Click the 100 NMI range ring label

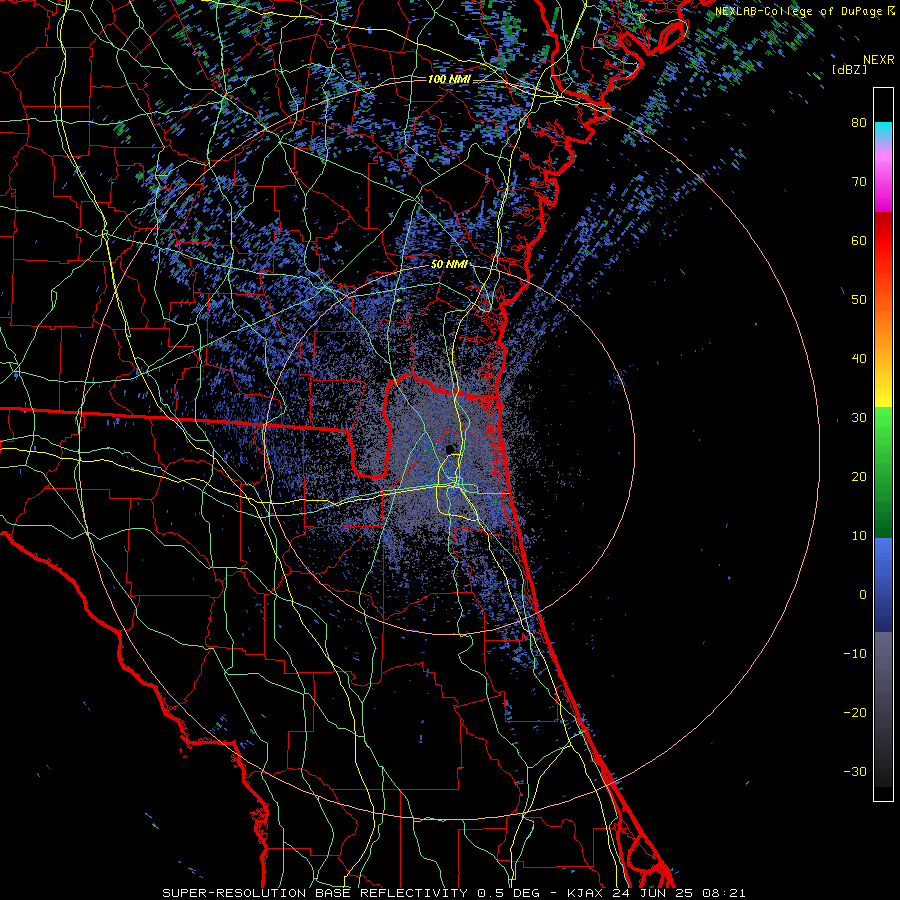[x=449, y=79]
